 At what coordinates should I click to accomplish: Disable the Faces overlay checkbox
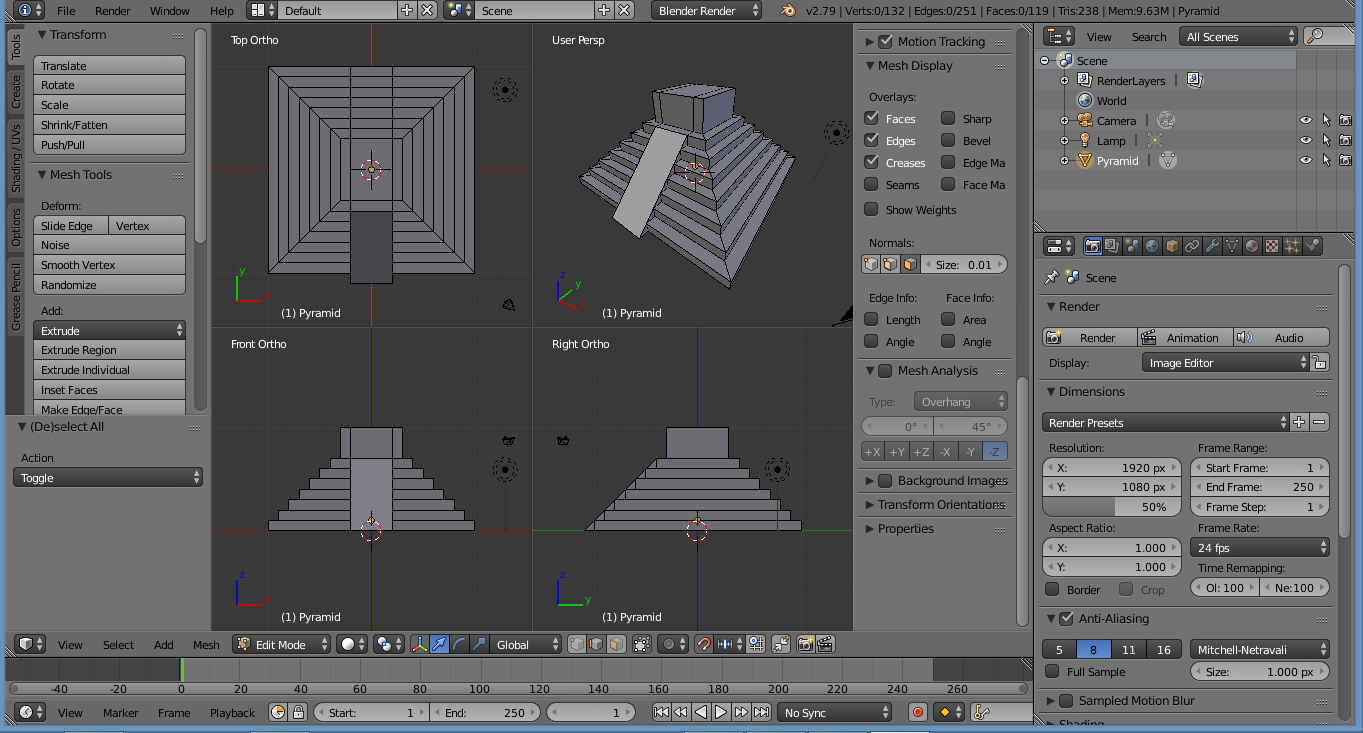(872, 118)
